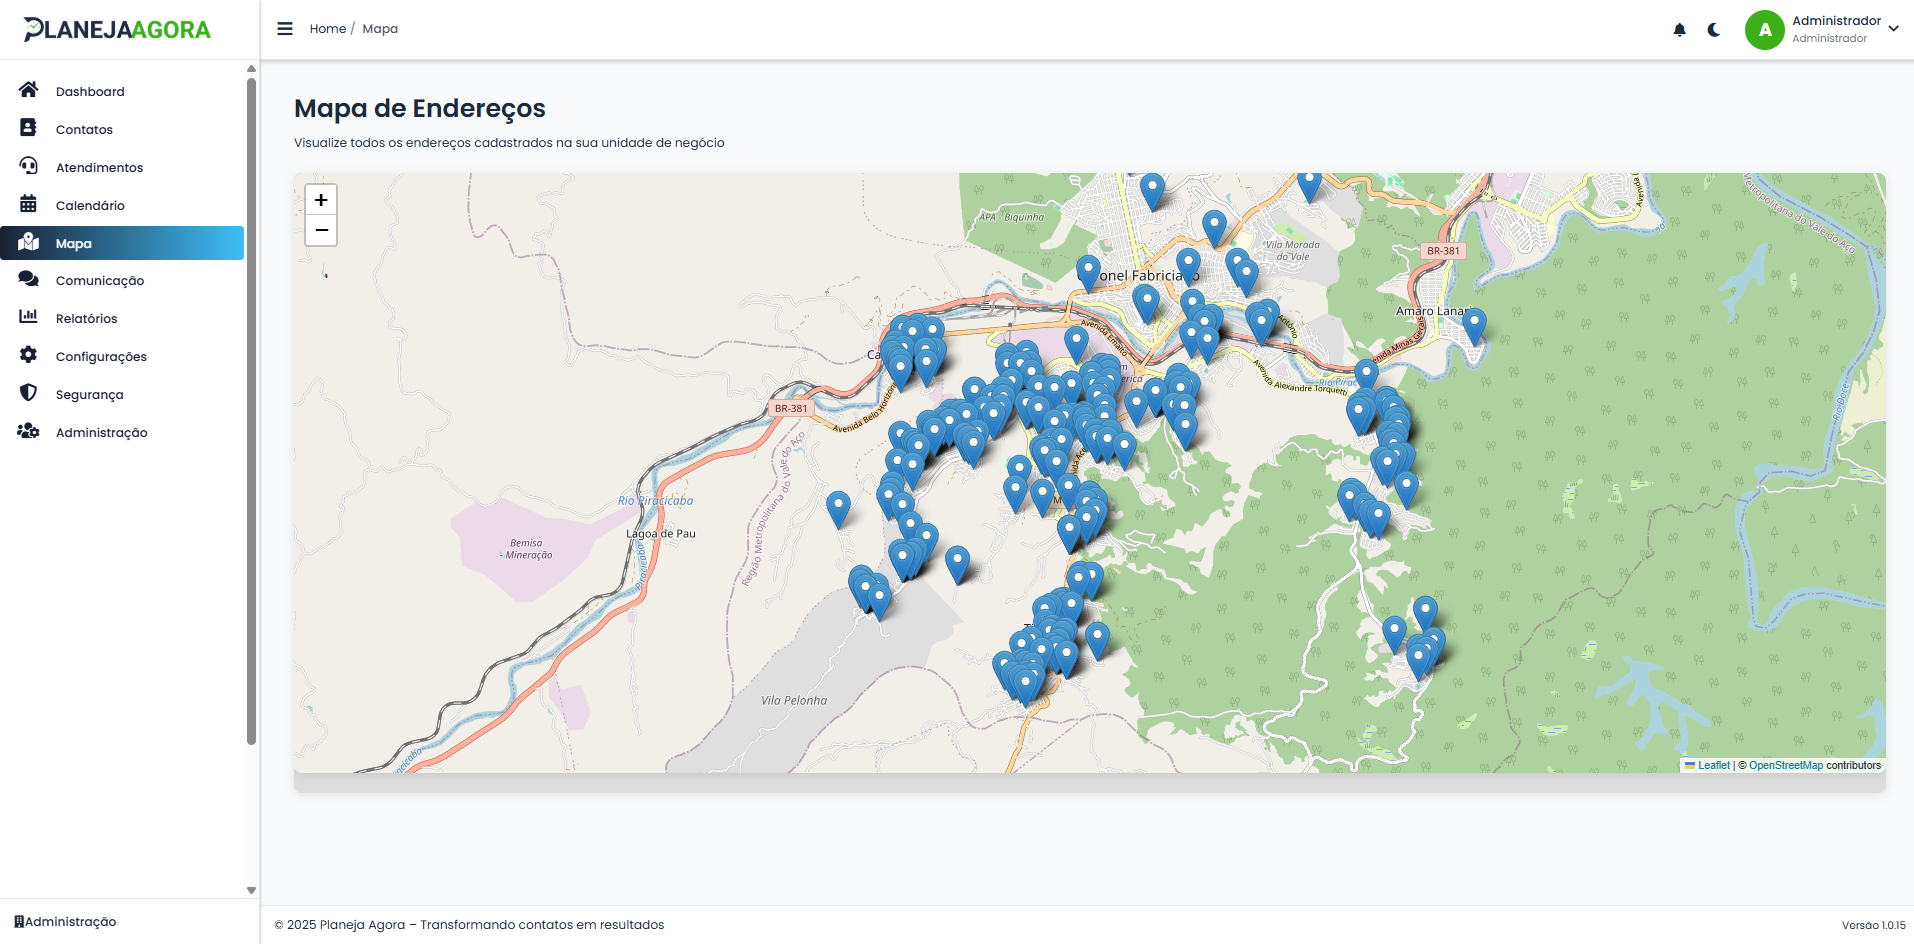
Task: Select Configurações in the sidebar
Action: [x=101, y=357]
